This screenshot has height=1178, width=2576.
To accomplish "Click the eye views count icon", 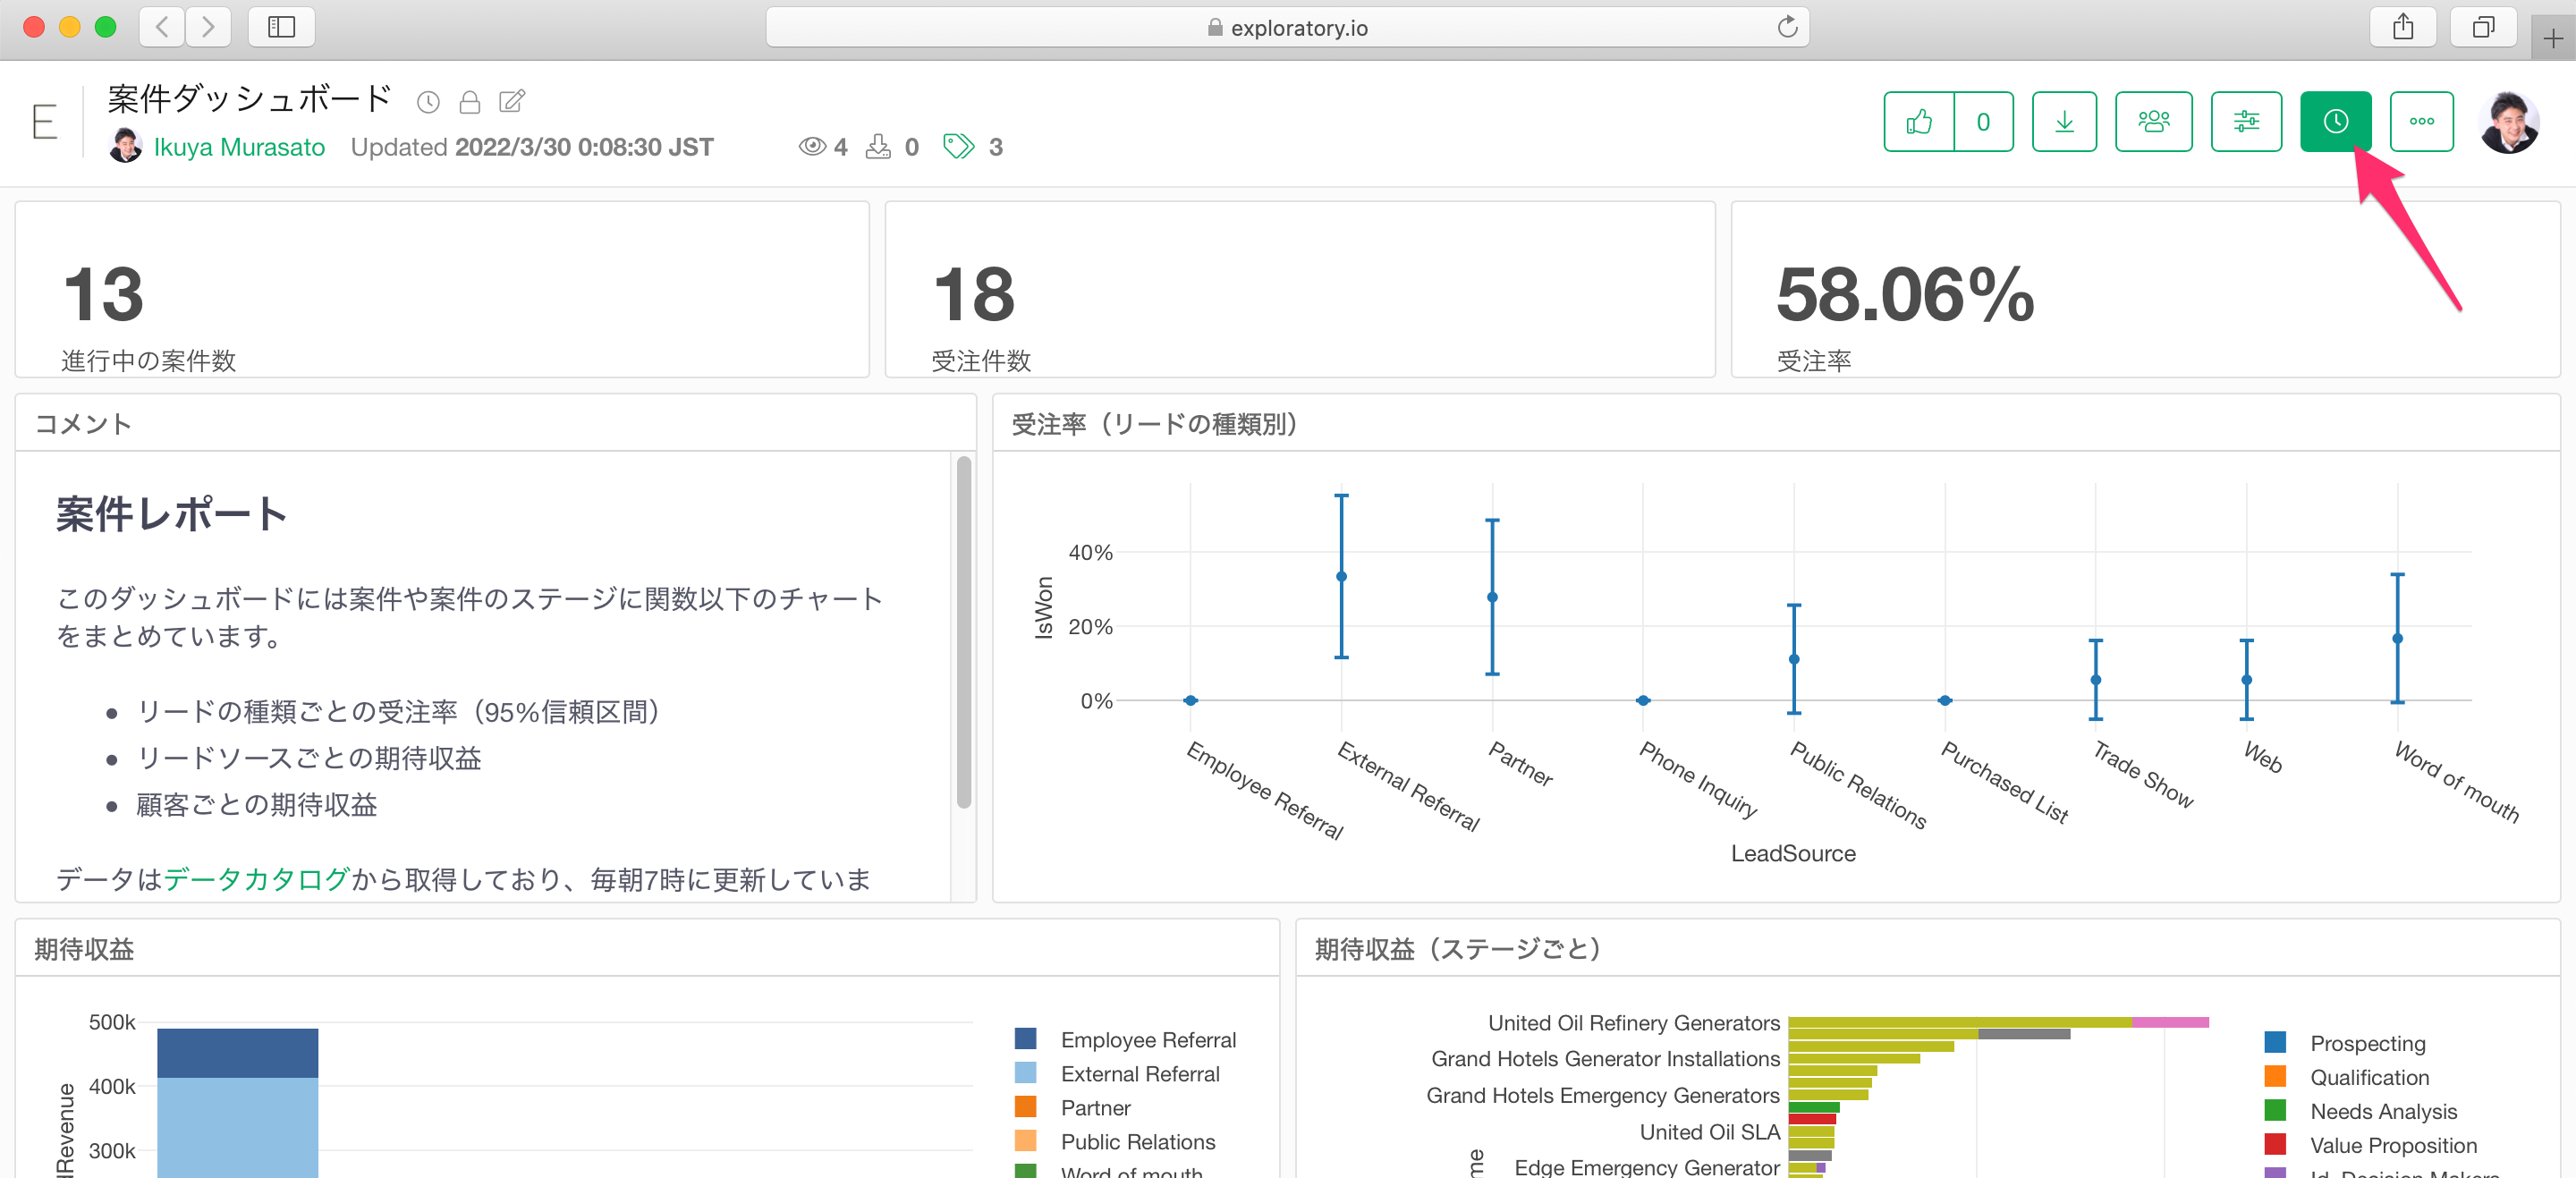I will coord(812,147).
